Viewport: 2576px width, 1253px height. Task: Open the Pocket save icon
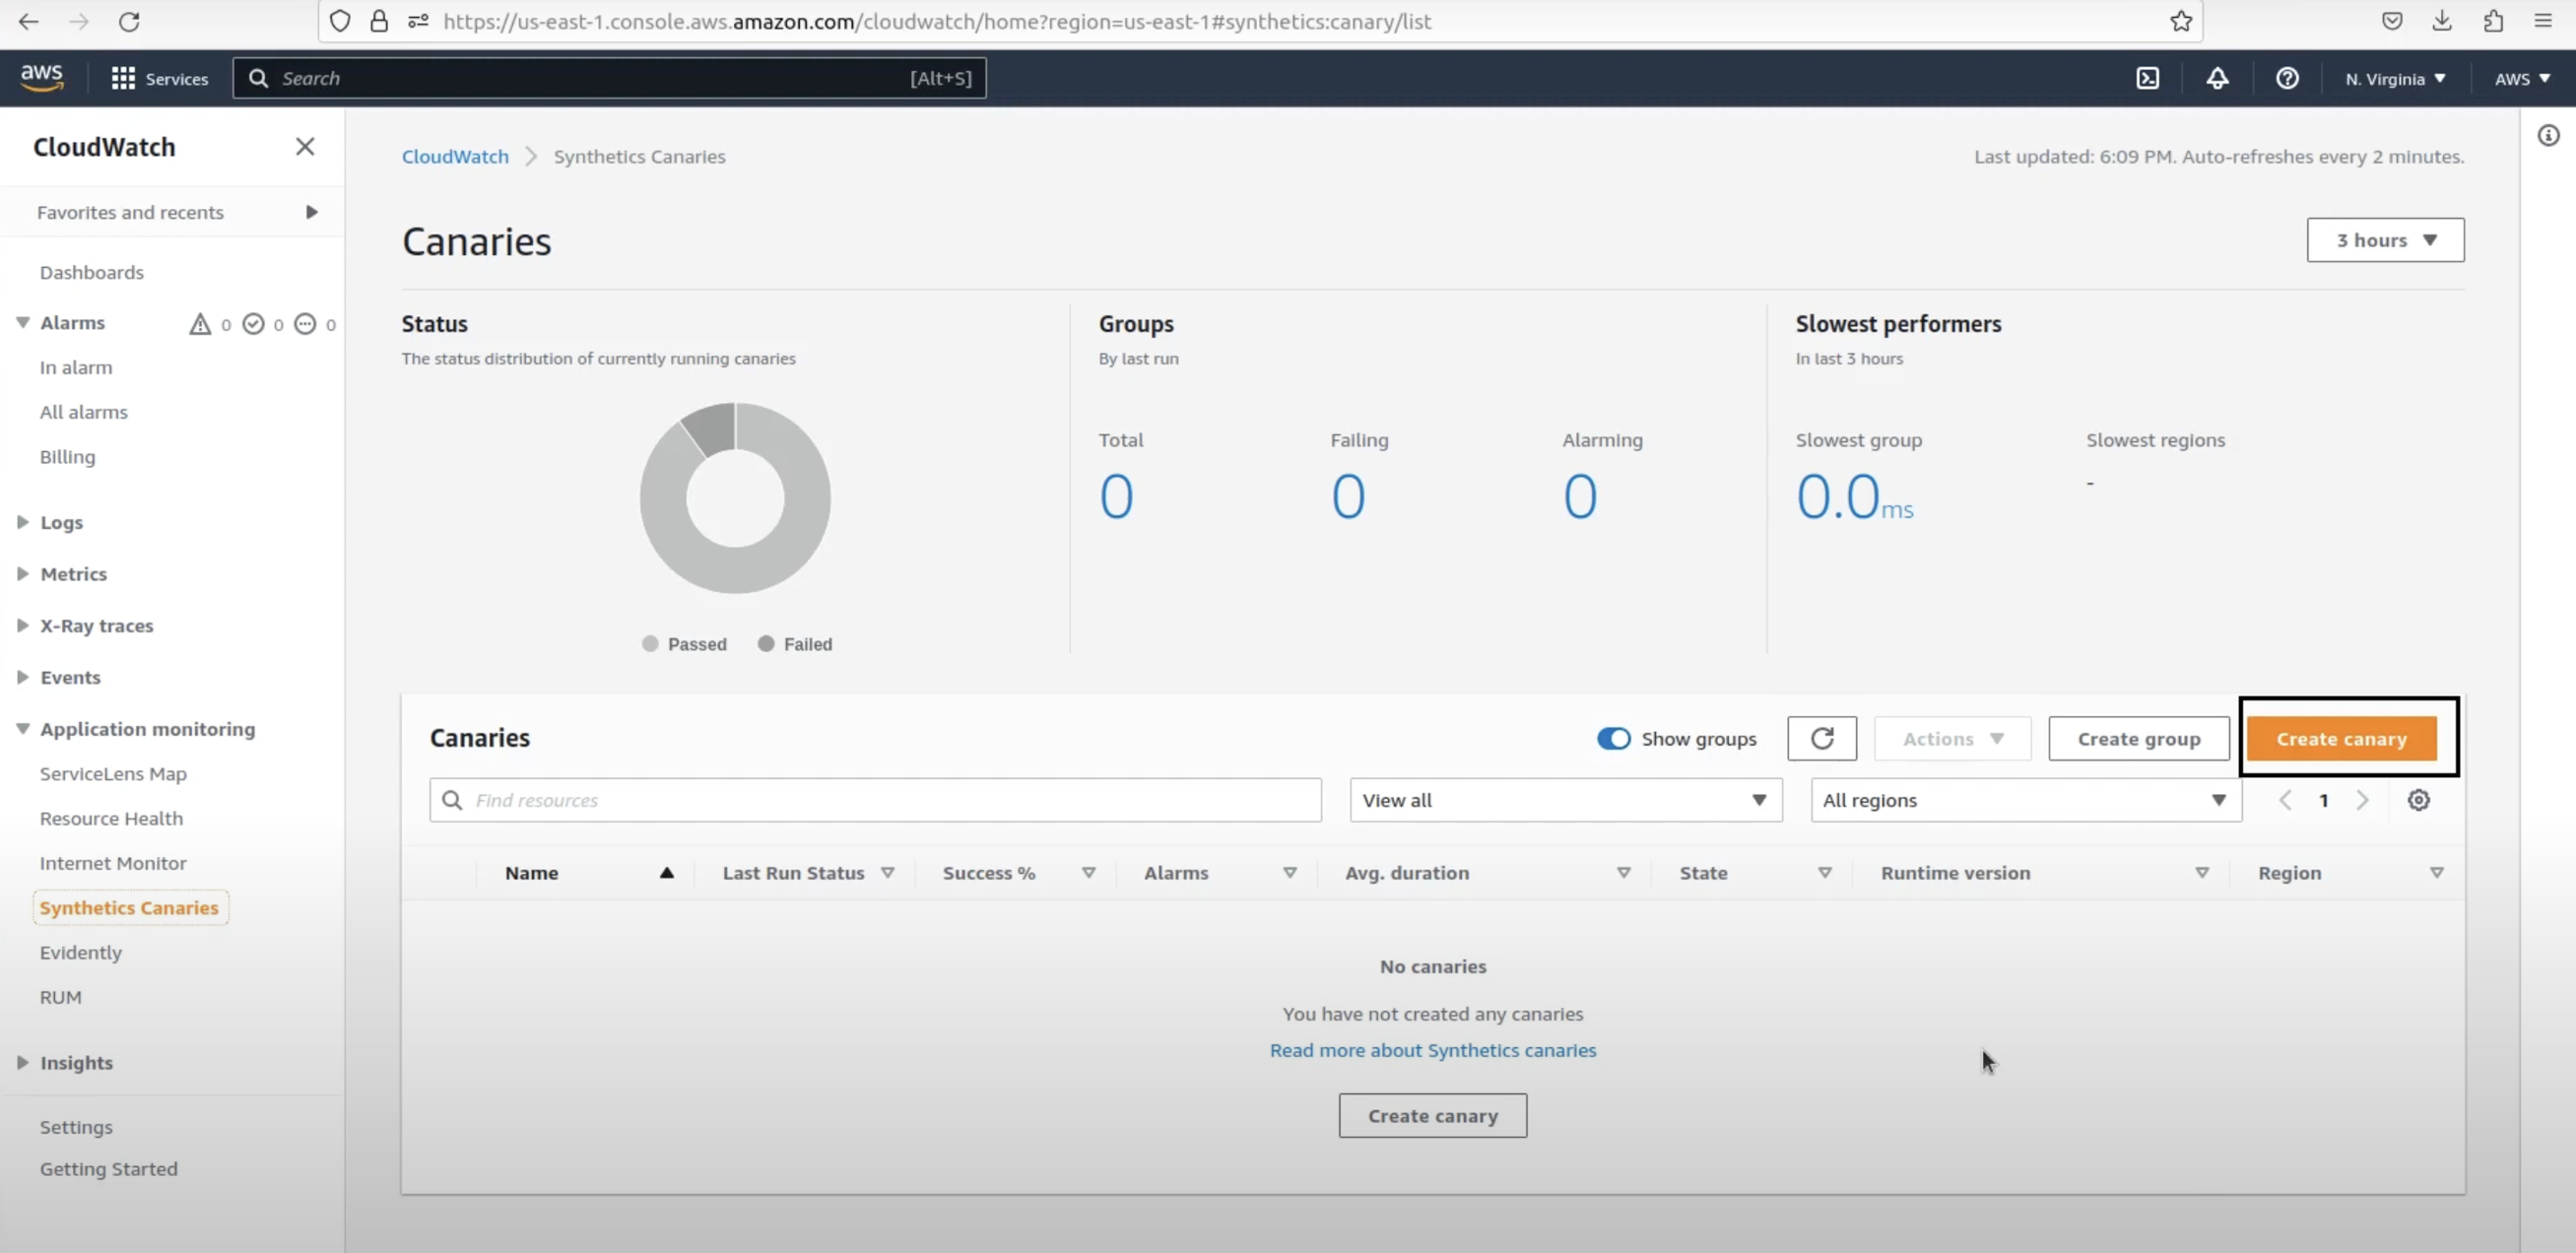tap(2392, 21)
